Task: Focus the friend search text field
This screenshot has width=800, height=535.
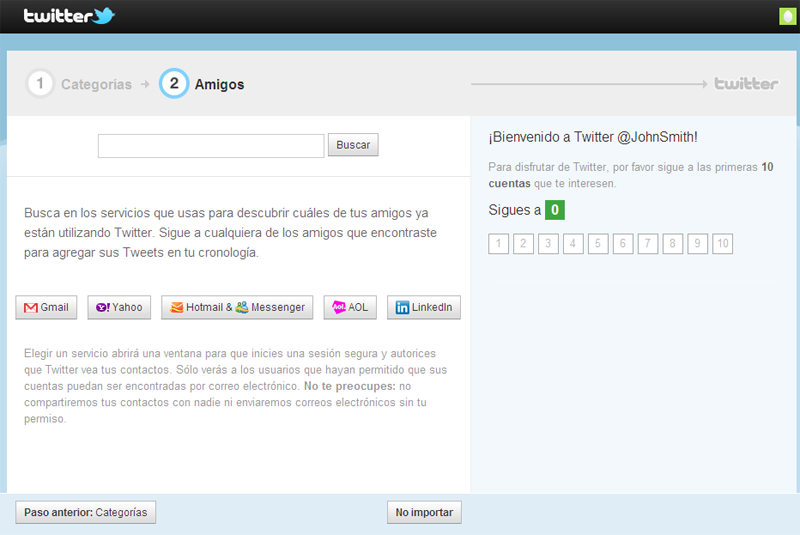Action: coord(211,146)
